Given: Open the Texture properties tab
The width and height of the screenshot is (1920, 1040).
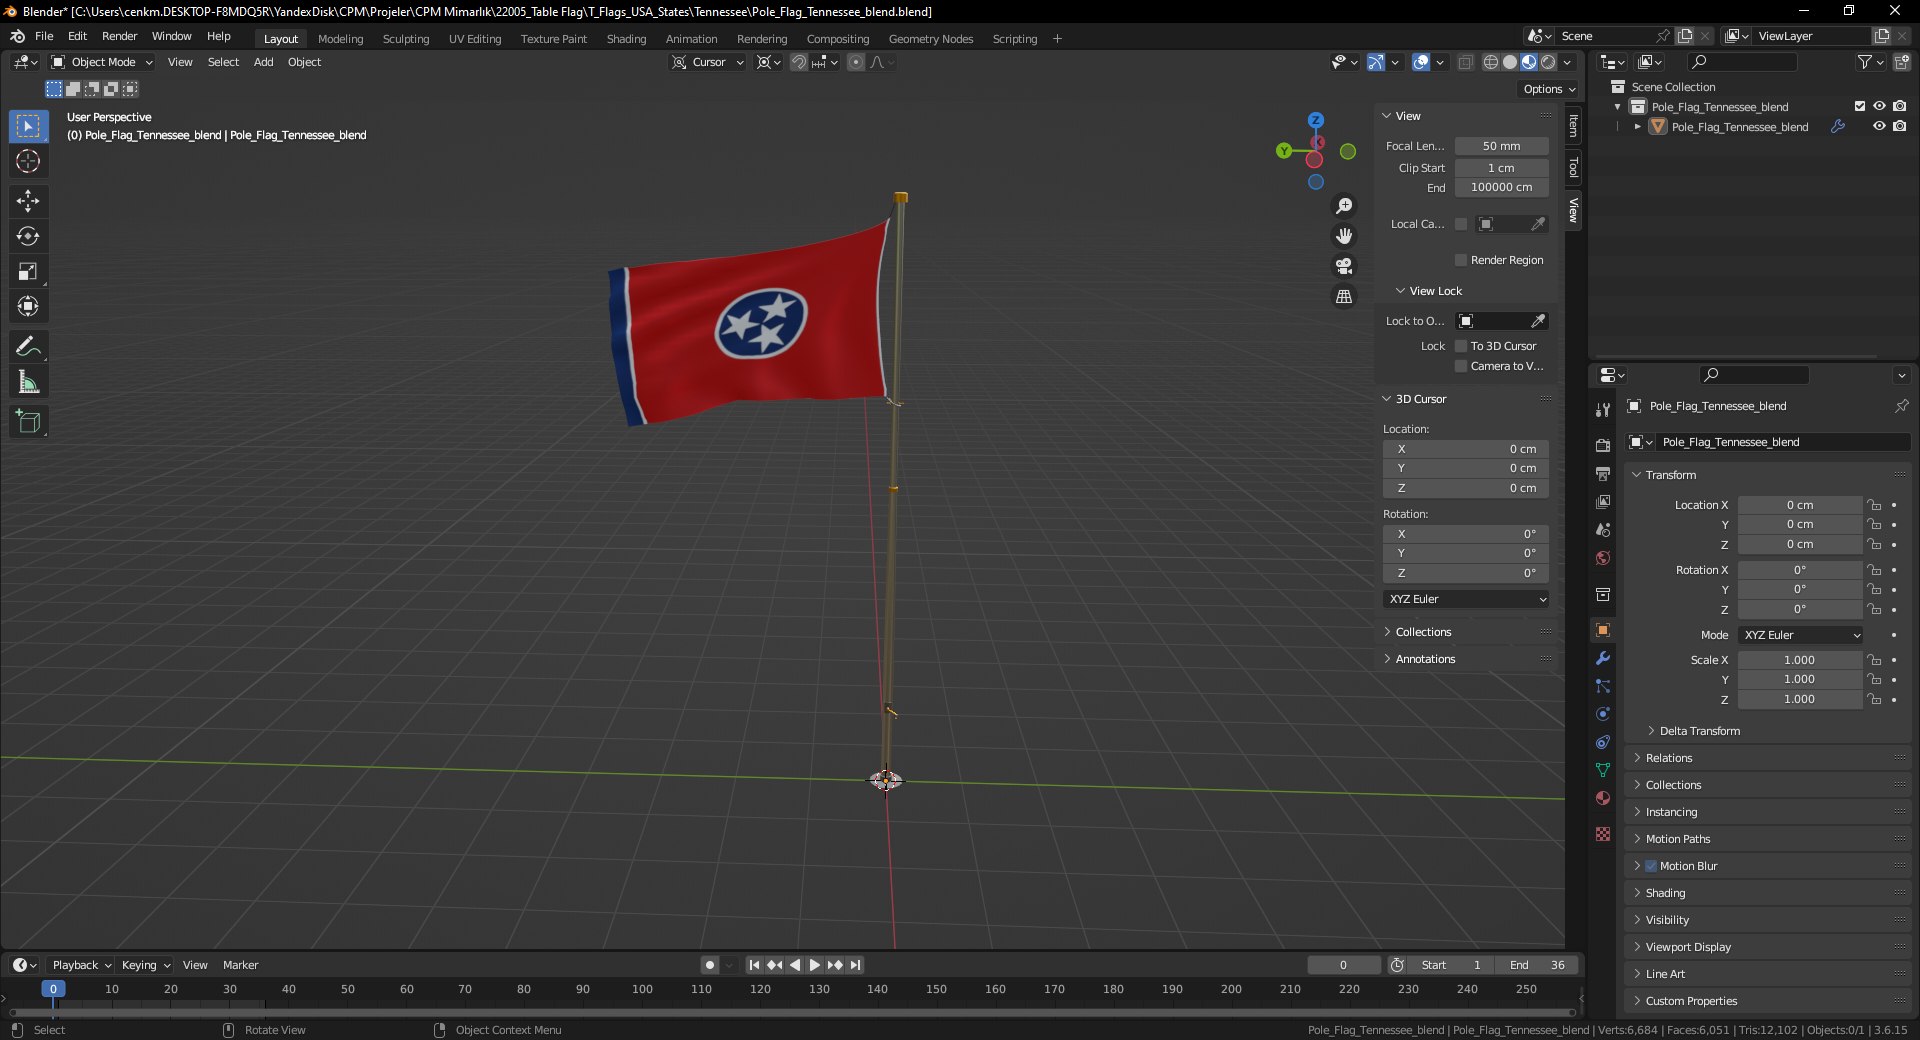Looking at the screenshot, I should click(x=1603, y=834).
